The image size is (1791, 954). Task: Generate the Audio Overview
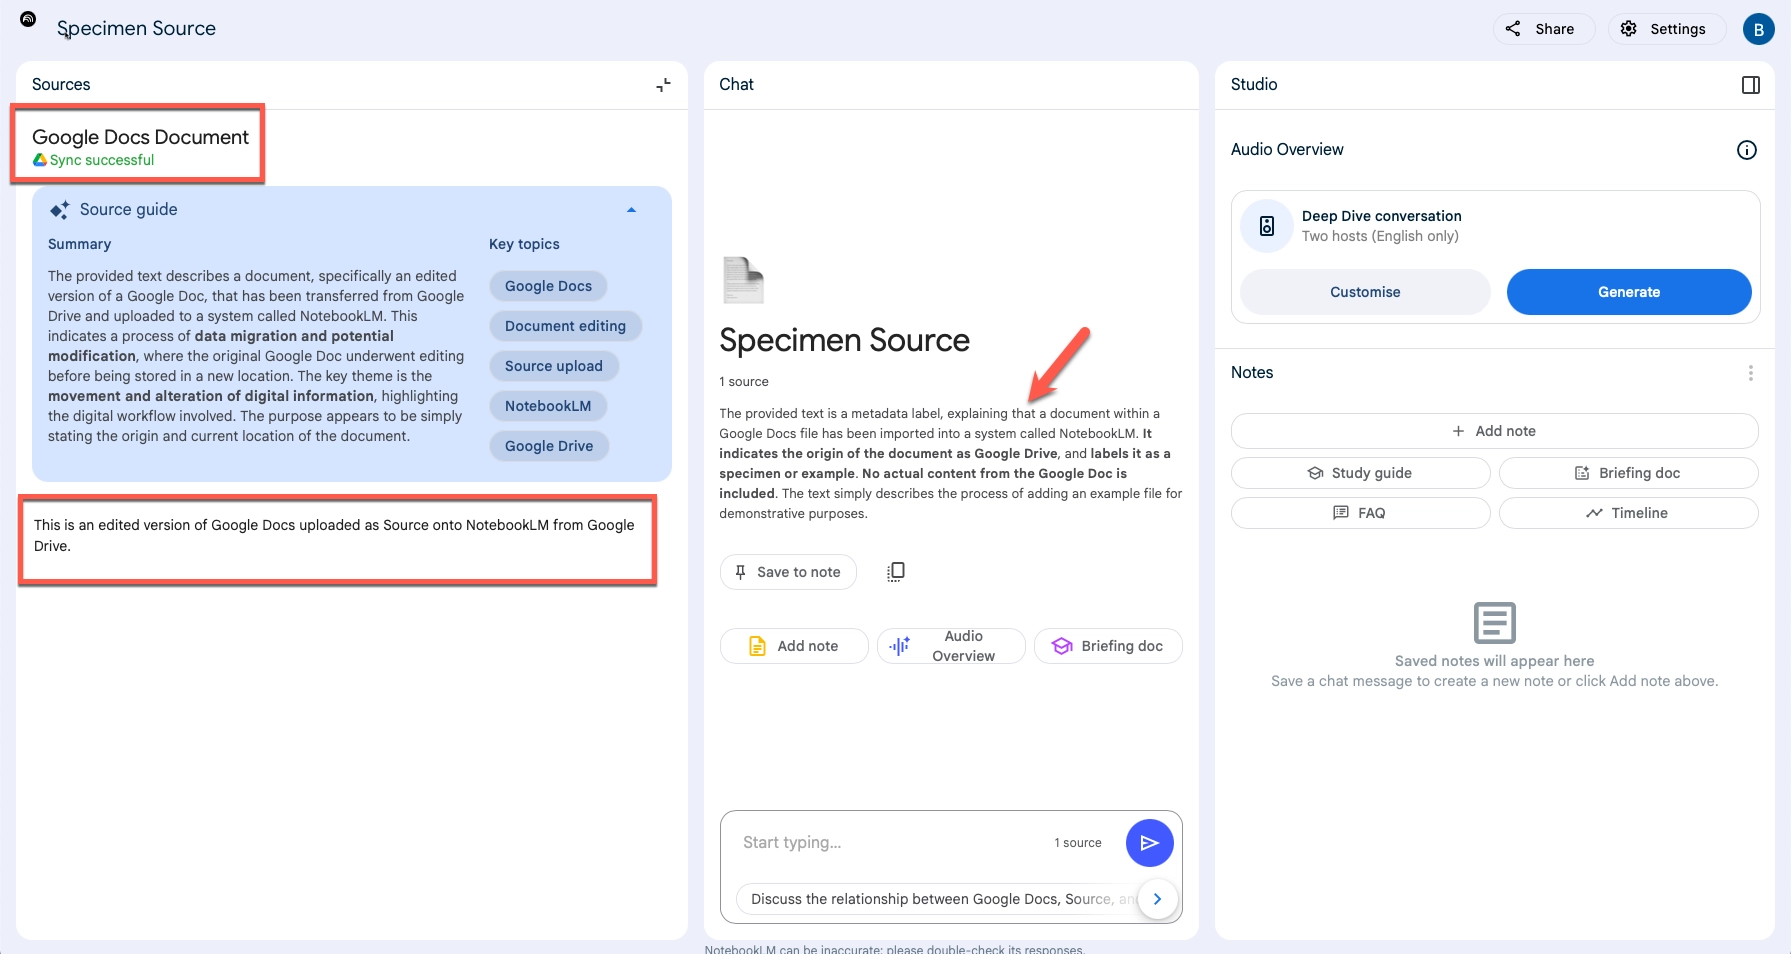point(1629,292)
